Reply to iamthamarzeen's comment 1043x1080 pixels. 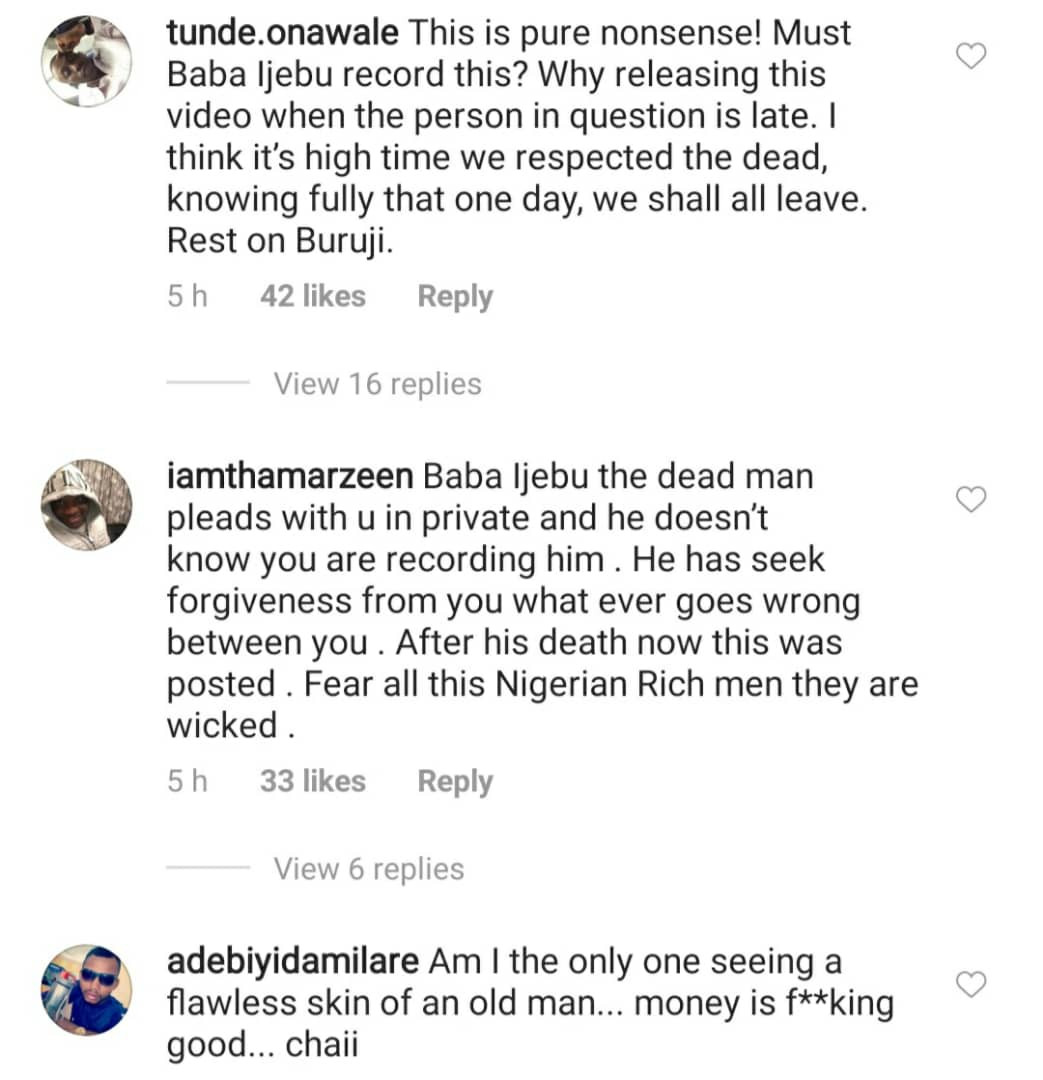[455, 781]
